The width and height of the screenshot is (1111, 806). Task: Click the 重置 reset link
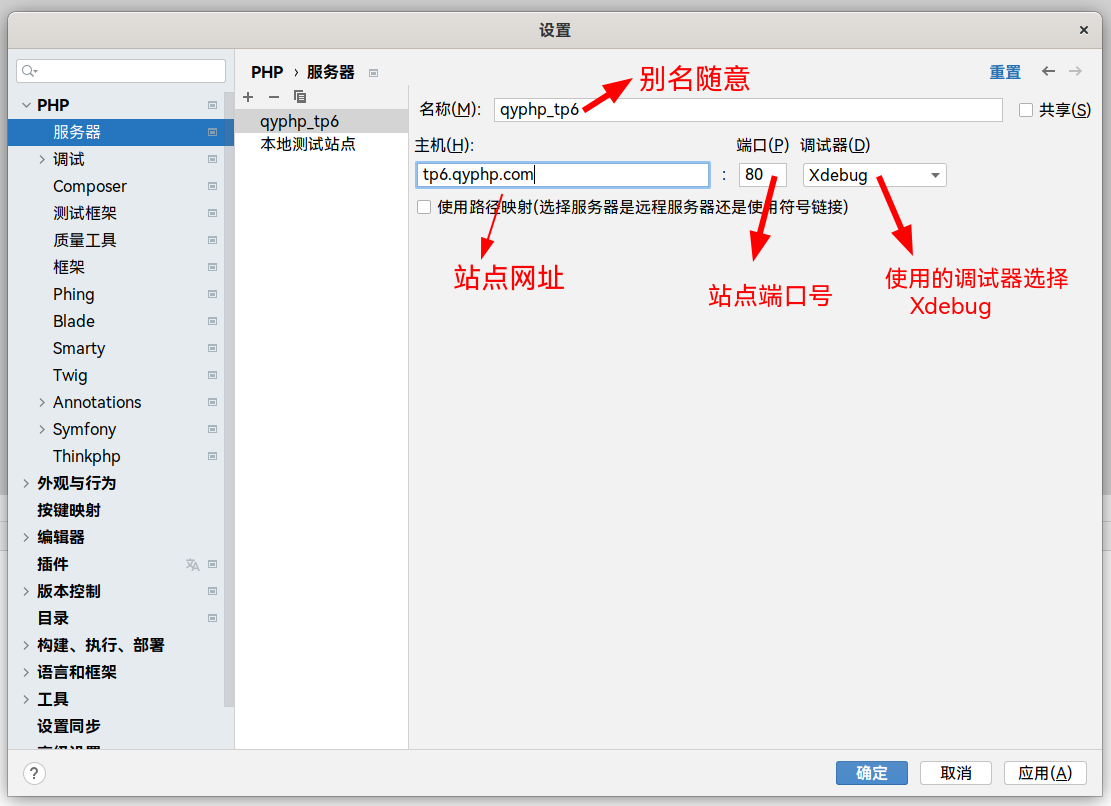point(1005,72)
